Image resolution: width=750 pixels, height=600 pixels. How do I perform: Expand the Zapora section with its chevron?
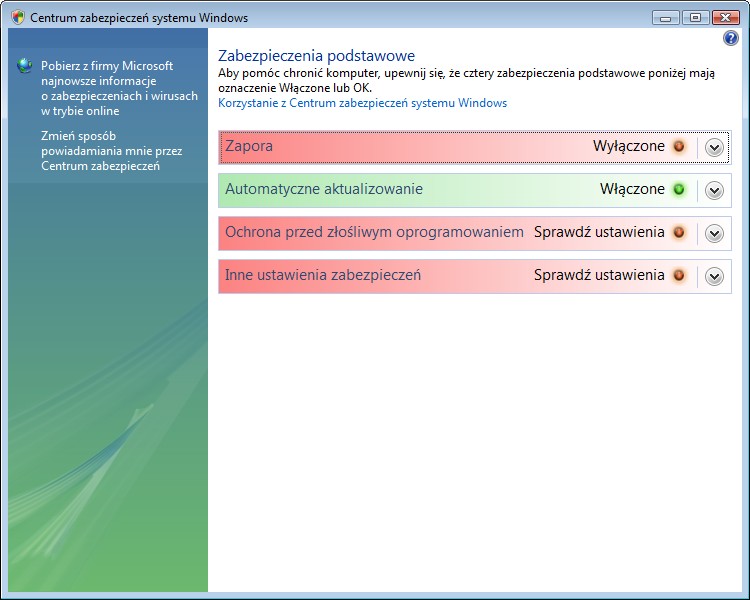click(x=714, y=147)
